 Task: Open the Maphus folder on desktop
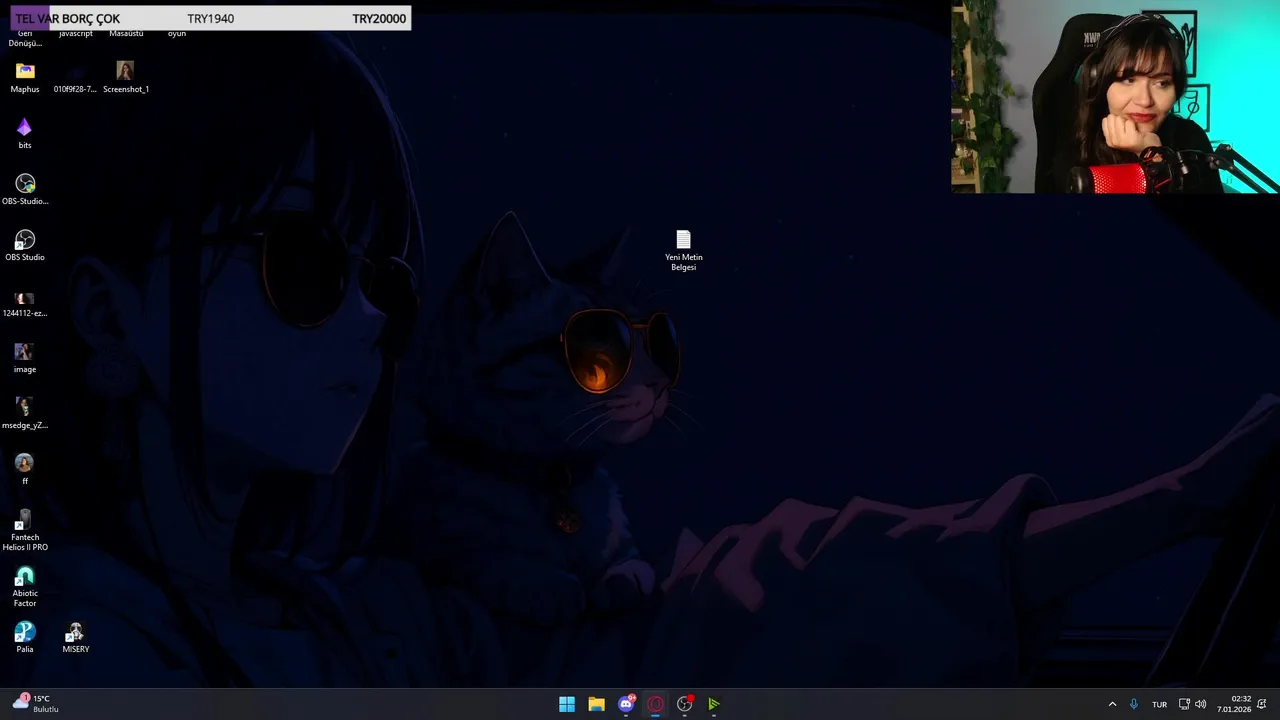pyautogui.click(x=25, y=77)
